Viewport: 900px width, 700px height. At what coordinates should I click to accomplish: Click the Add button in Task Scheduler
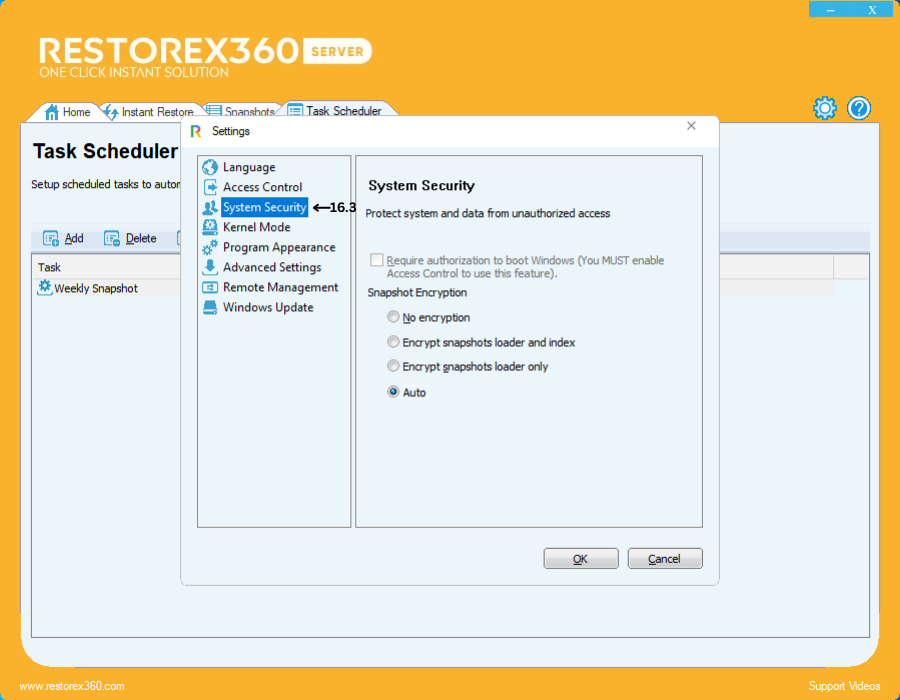63,238
